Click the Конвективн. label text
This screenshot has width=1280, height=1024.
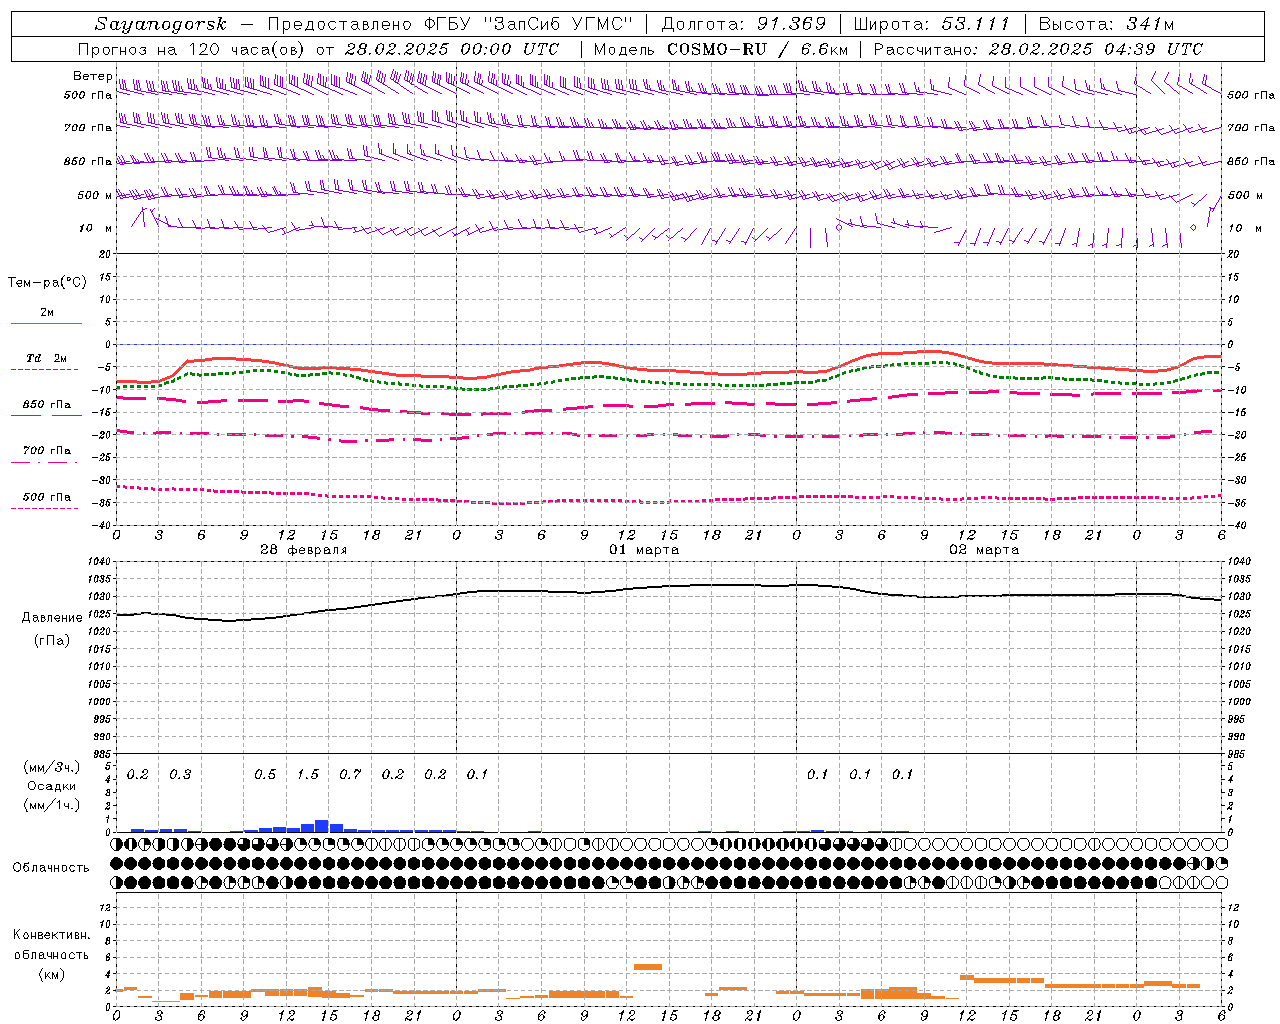click(52, 935)
